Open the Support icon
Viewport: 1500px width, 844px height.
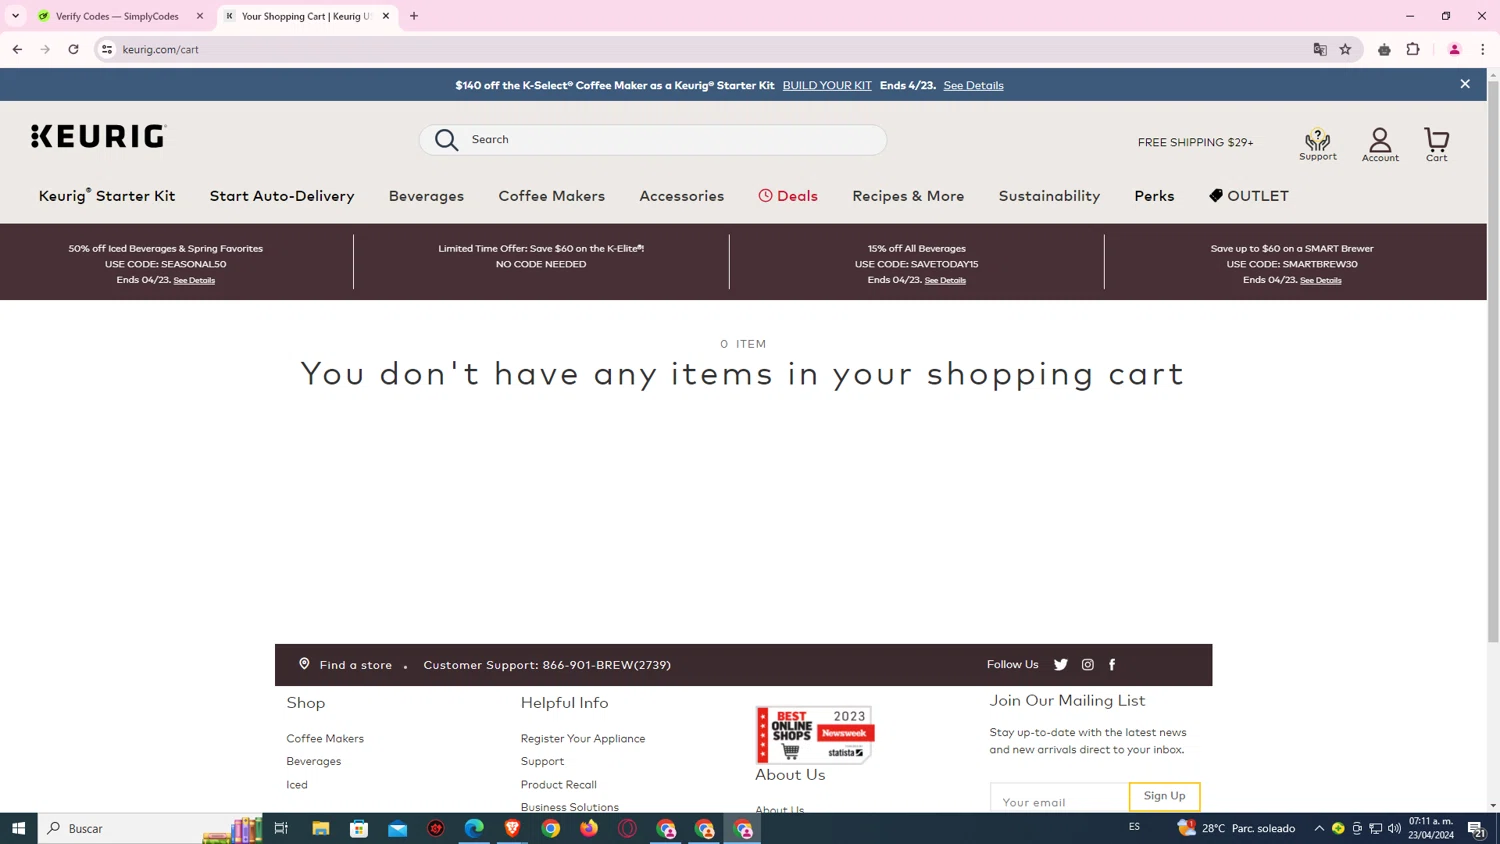tap(1317, 144)
